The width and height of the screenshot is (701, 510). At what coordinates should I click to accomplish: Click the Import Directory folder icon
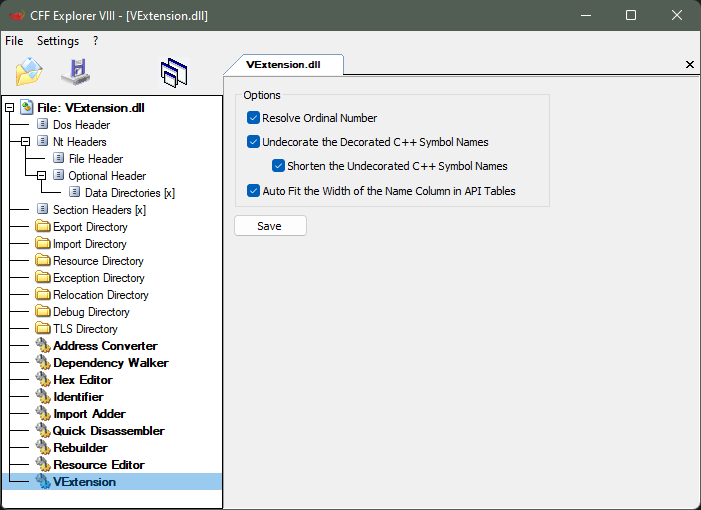point(43,243)
